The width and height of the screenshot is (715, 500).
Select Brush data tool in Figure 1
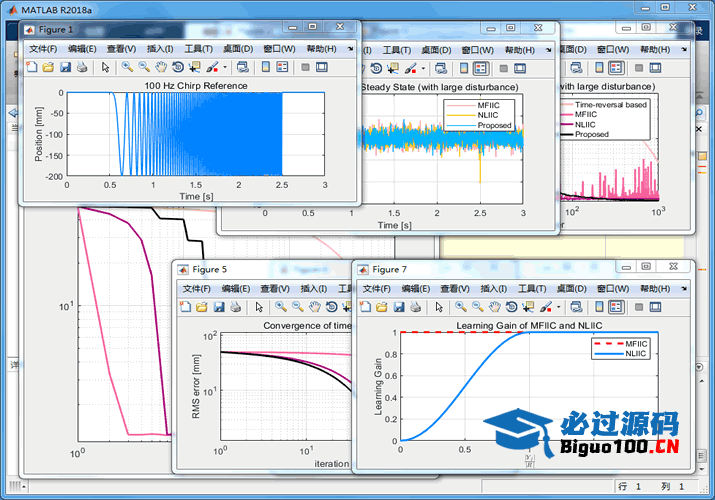212,67
